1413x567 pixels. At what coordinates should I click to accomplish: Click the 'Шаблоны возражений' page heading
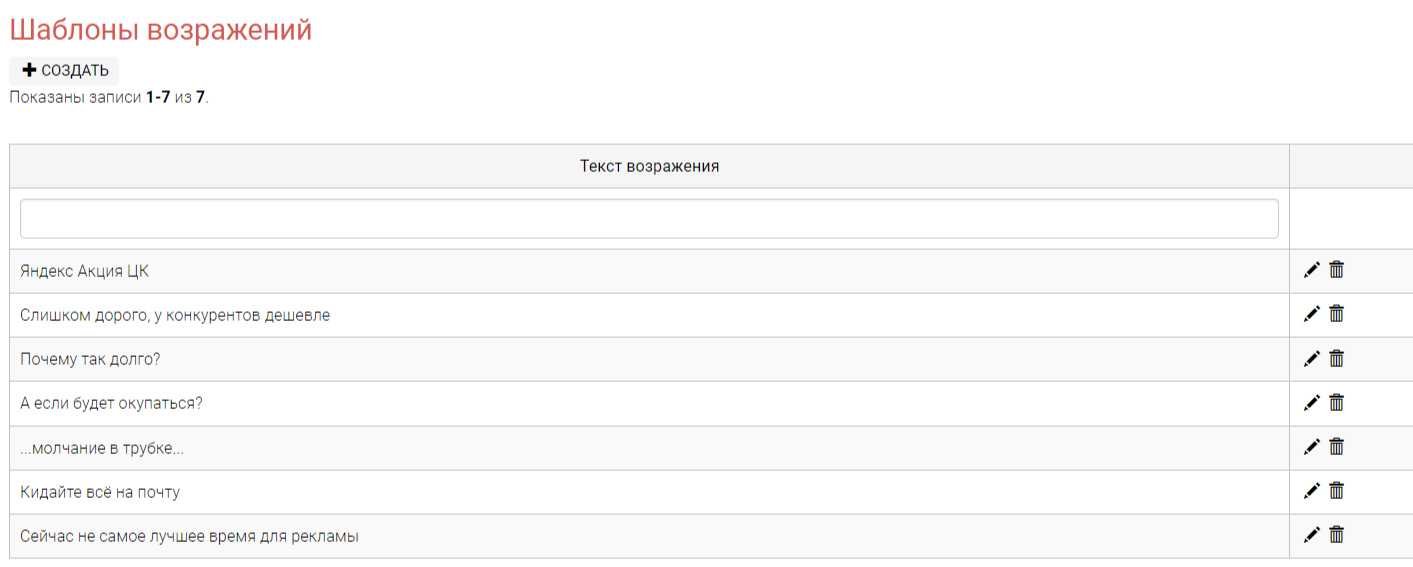pos(161,30)
